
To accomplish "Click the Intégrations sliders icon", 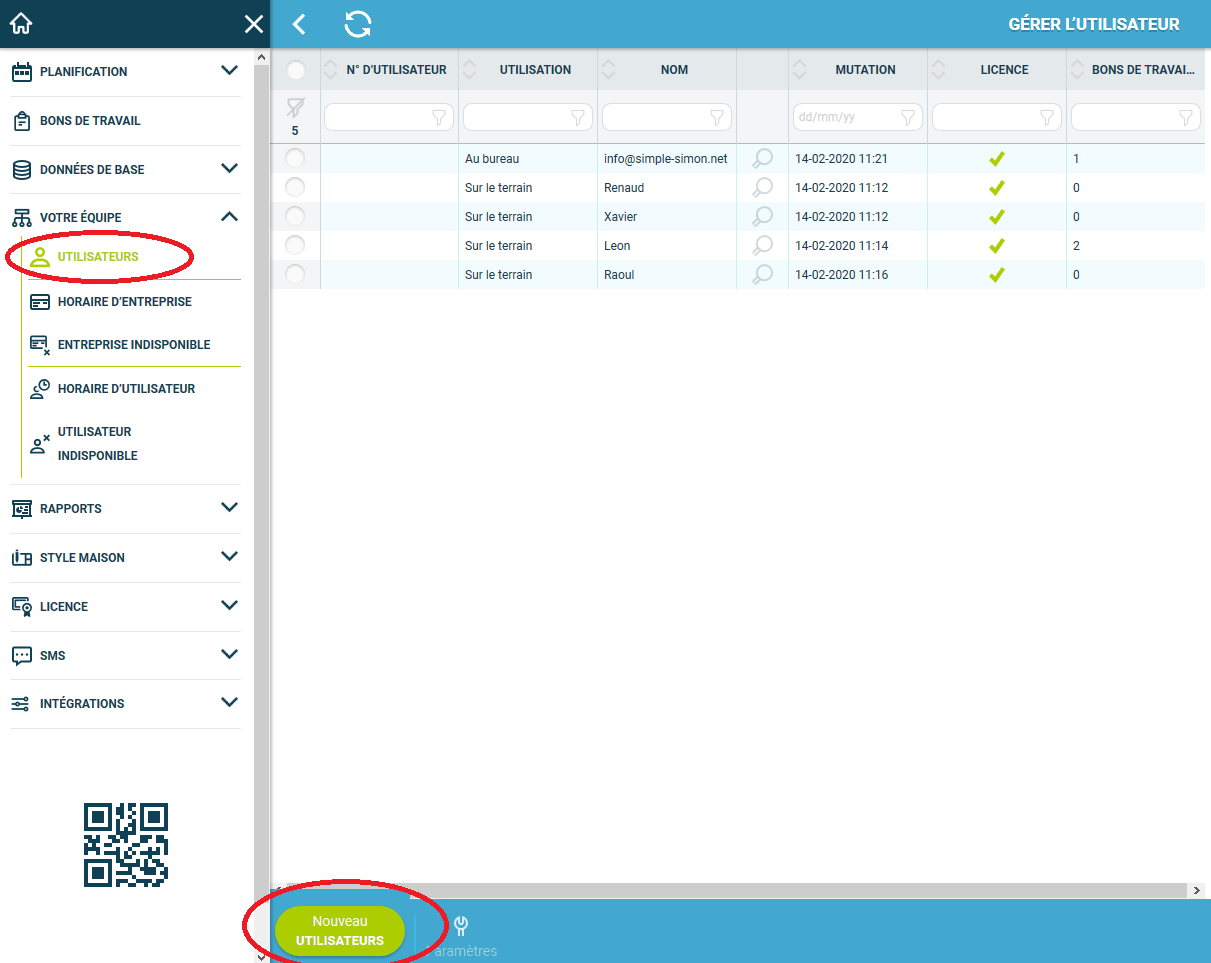I will 21,704.
